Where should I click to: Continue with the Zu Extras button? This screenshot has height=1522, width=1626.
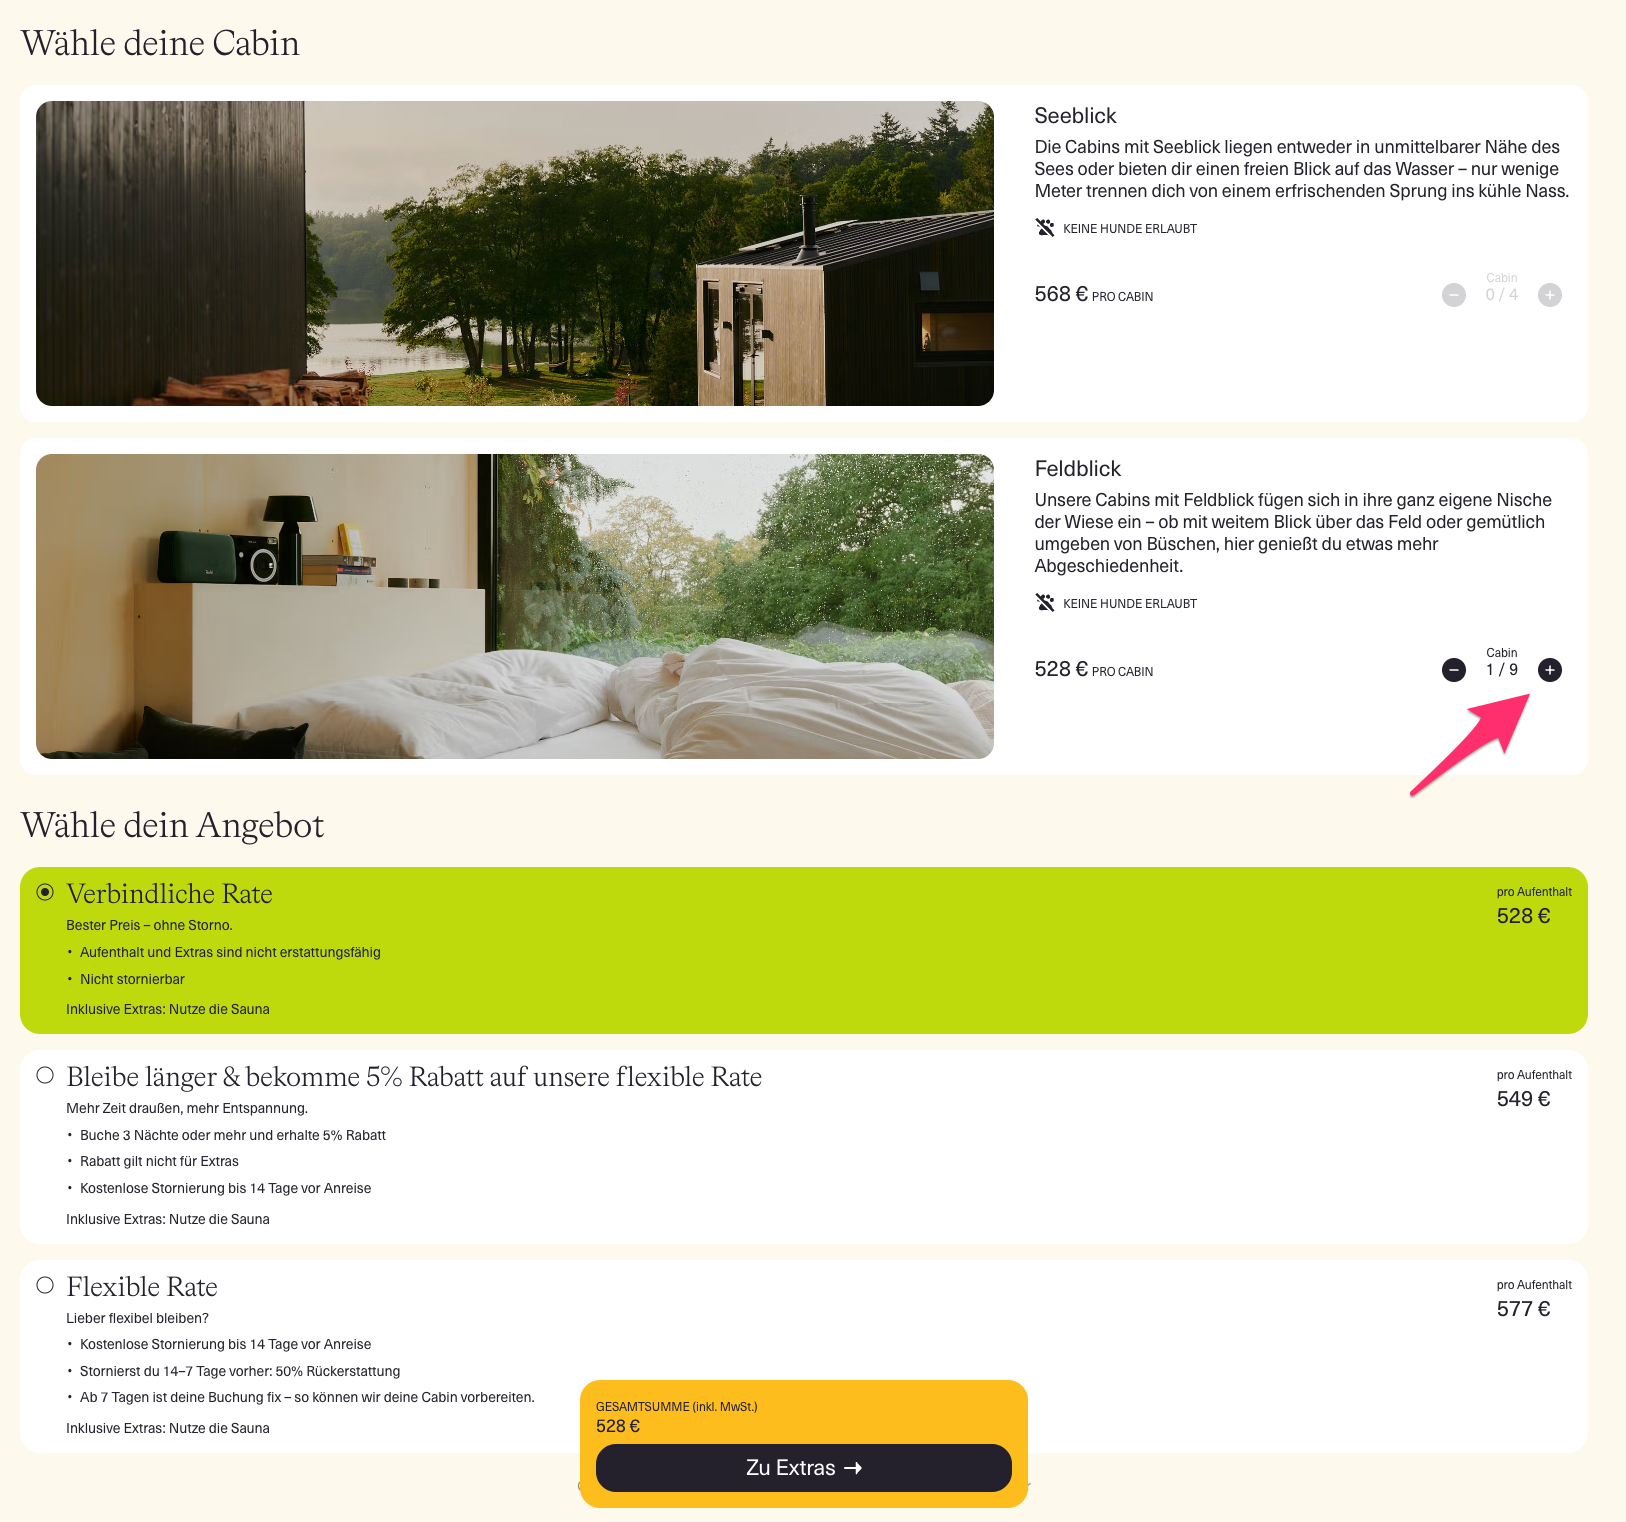click(x=804, y=1468)
